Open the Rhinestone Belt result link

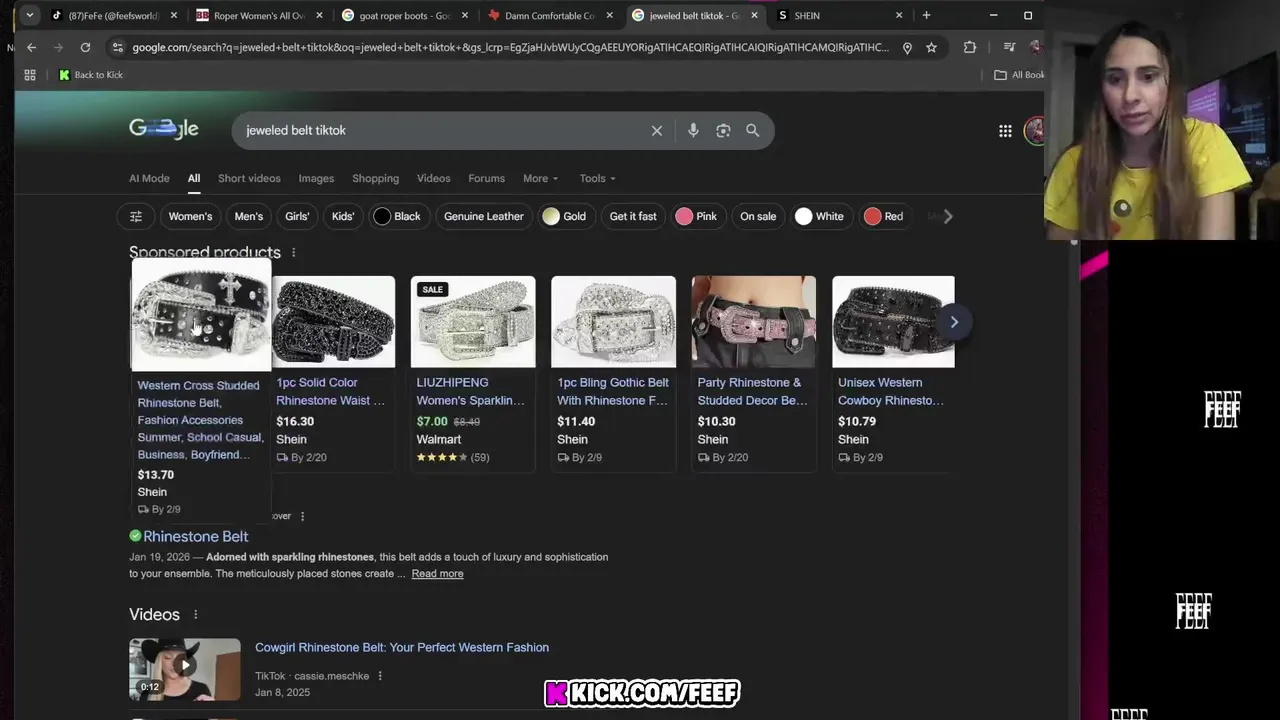coord(195,536)
